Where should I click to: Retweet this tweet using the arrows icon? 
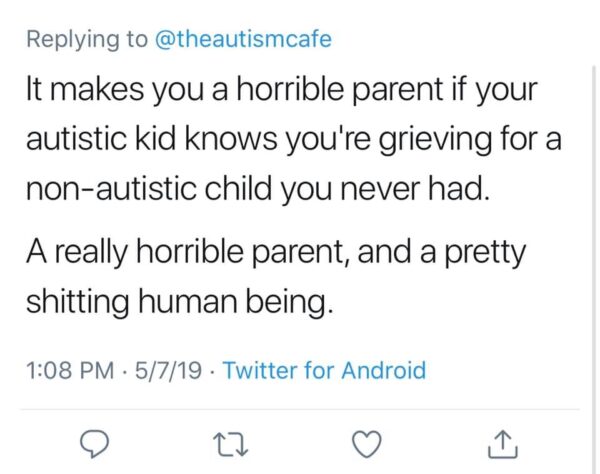(230, 444)
